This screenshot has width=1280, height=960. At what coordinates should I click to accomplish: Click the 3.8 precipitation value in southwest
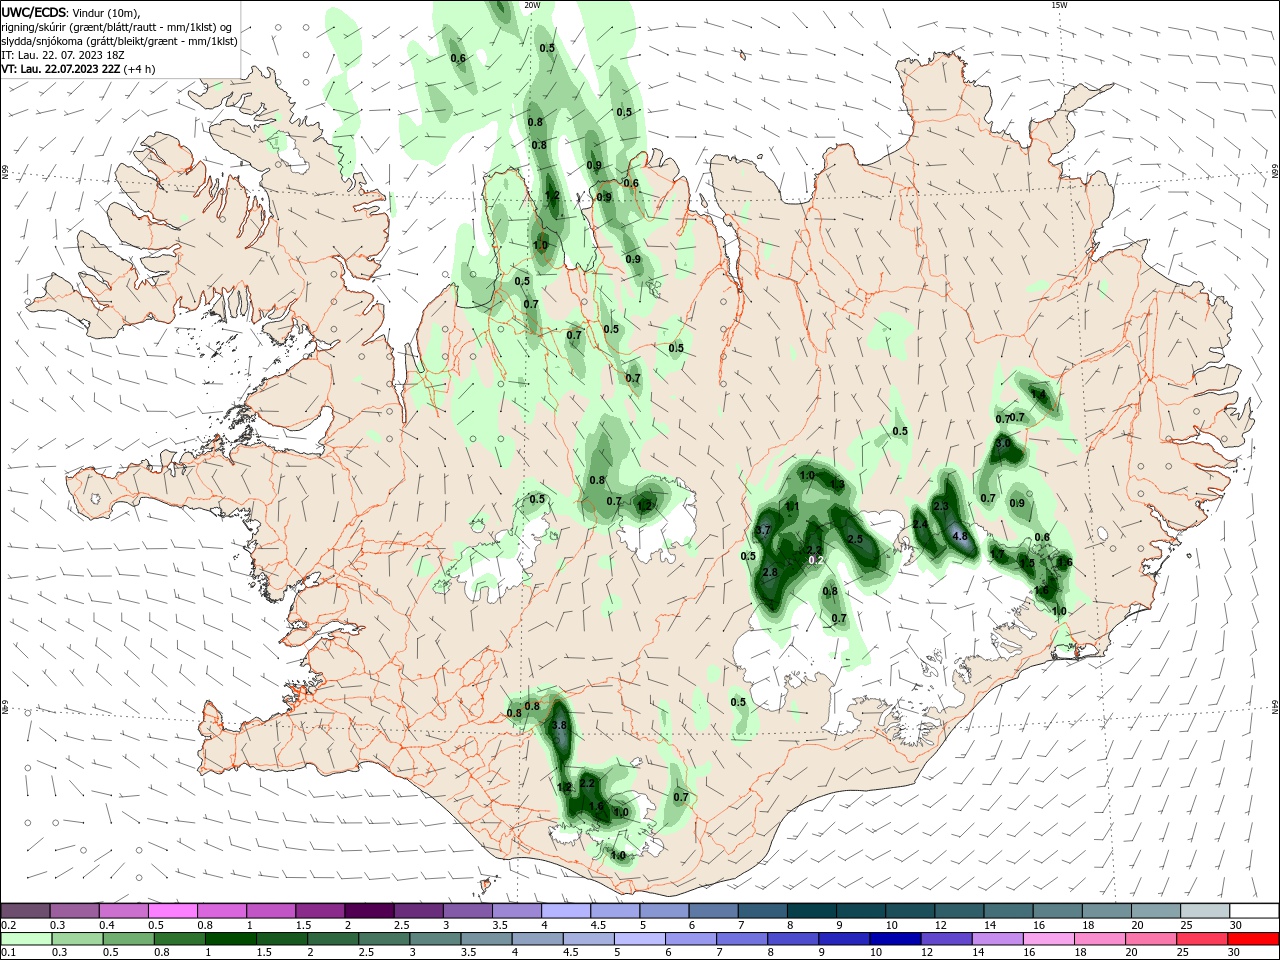pos(559,725)
